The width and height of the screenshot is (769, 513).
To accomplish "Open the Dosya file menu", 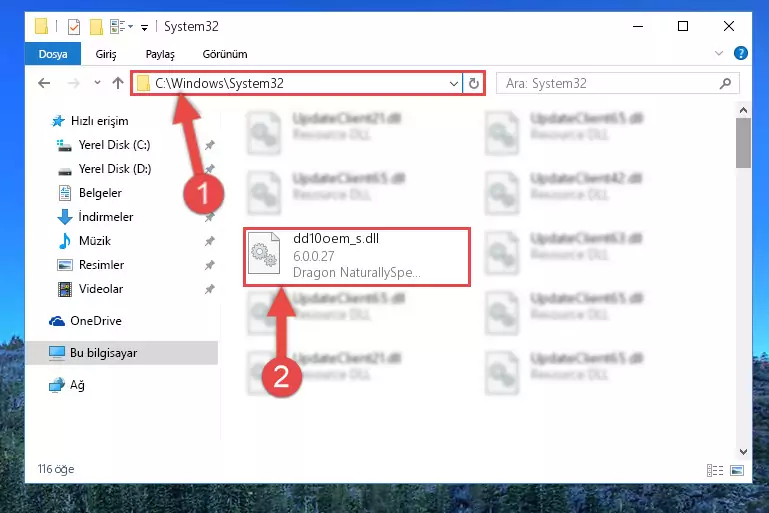I will [x=53, y=54].
